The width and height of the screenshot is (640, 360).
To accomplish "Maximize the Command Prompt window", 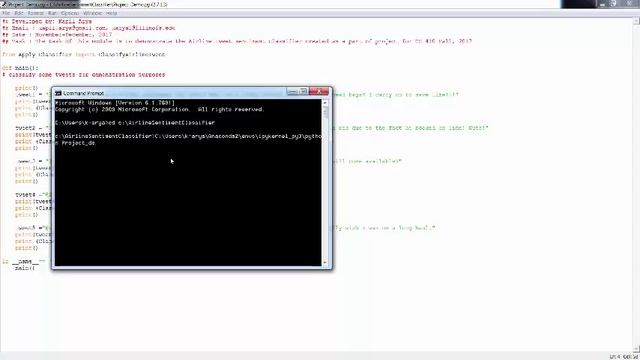I will [x=303, y=91].
